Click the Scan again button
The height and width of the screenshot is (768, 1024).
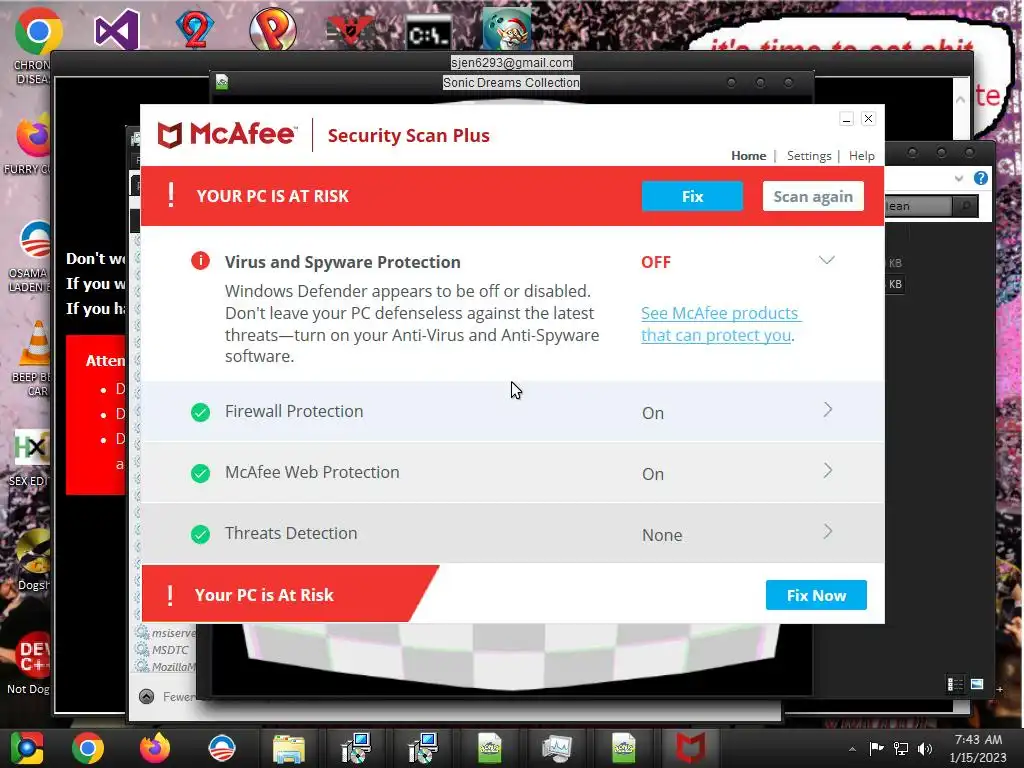click(813, 196)
